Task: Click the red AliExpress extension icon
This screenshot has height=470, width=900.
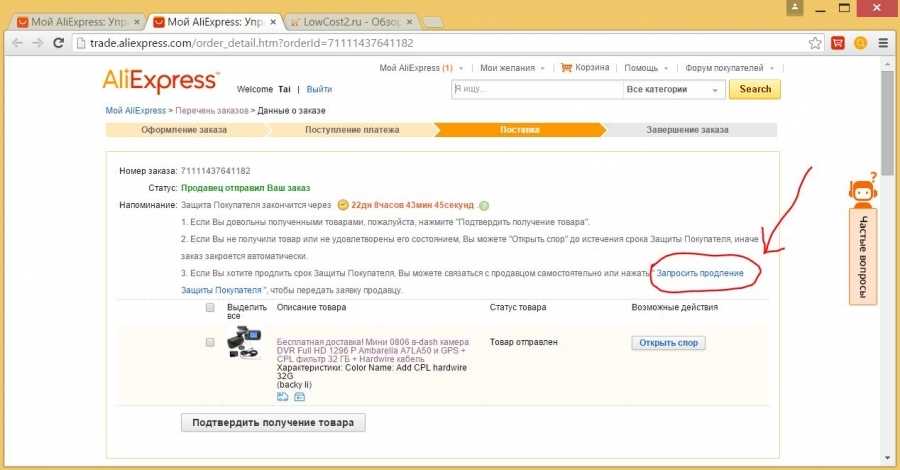Action: pyautogui.click(x=838, y=43)
